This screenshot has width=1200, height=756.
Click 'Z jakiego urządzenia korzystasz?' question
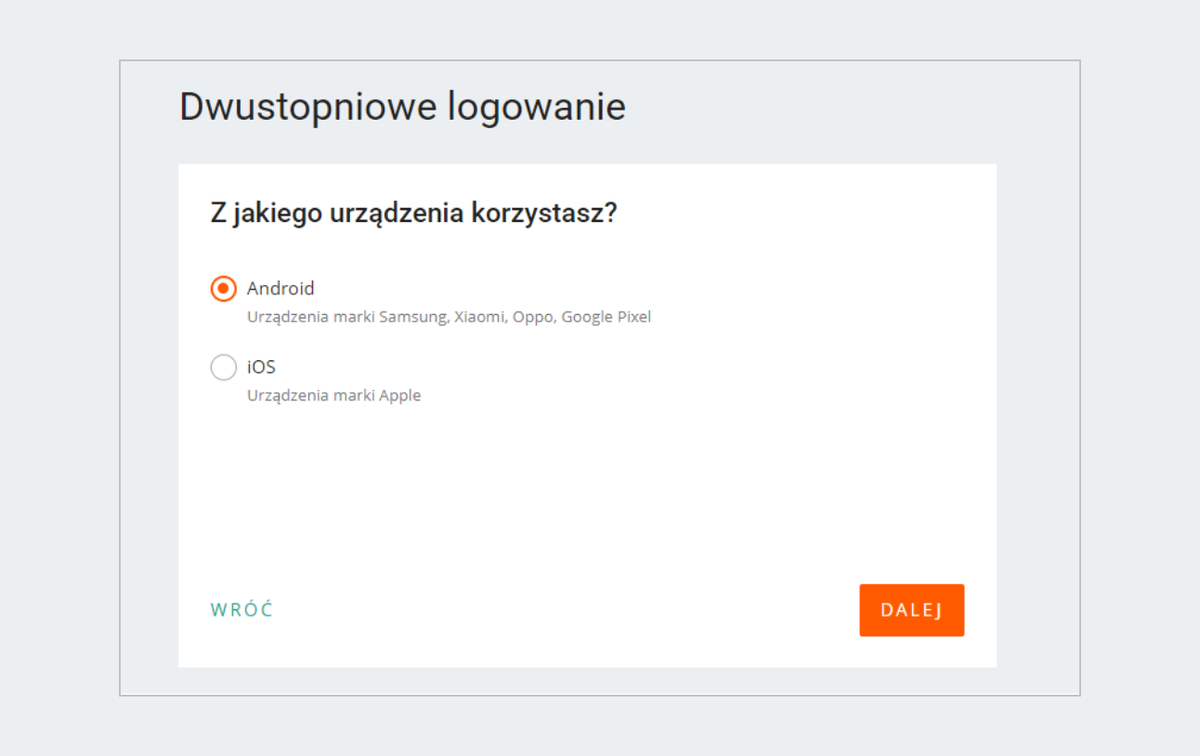point(413,214)
